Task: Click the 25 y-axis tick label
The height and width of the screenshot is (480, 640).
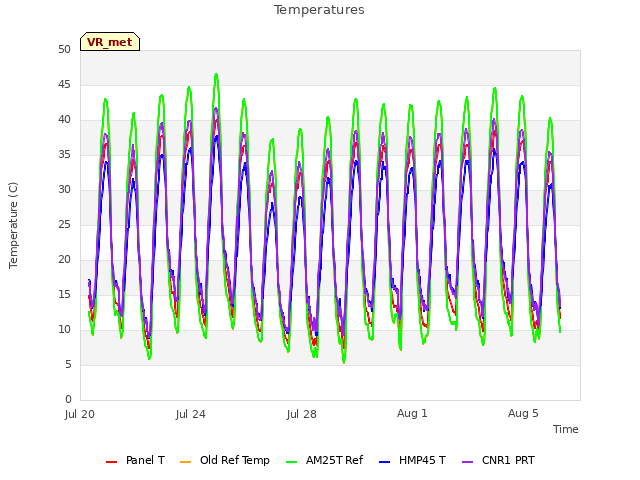Action: click(x=64, y=224)
